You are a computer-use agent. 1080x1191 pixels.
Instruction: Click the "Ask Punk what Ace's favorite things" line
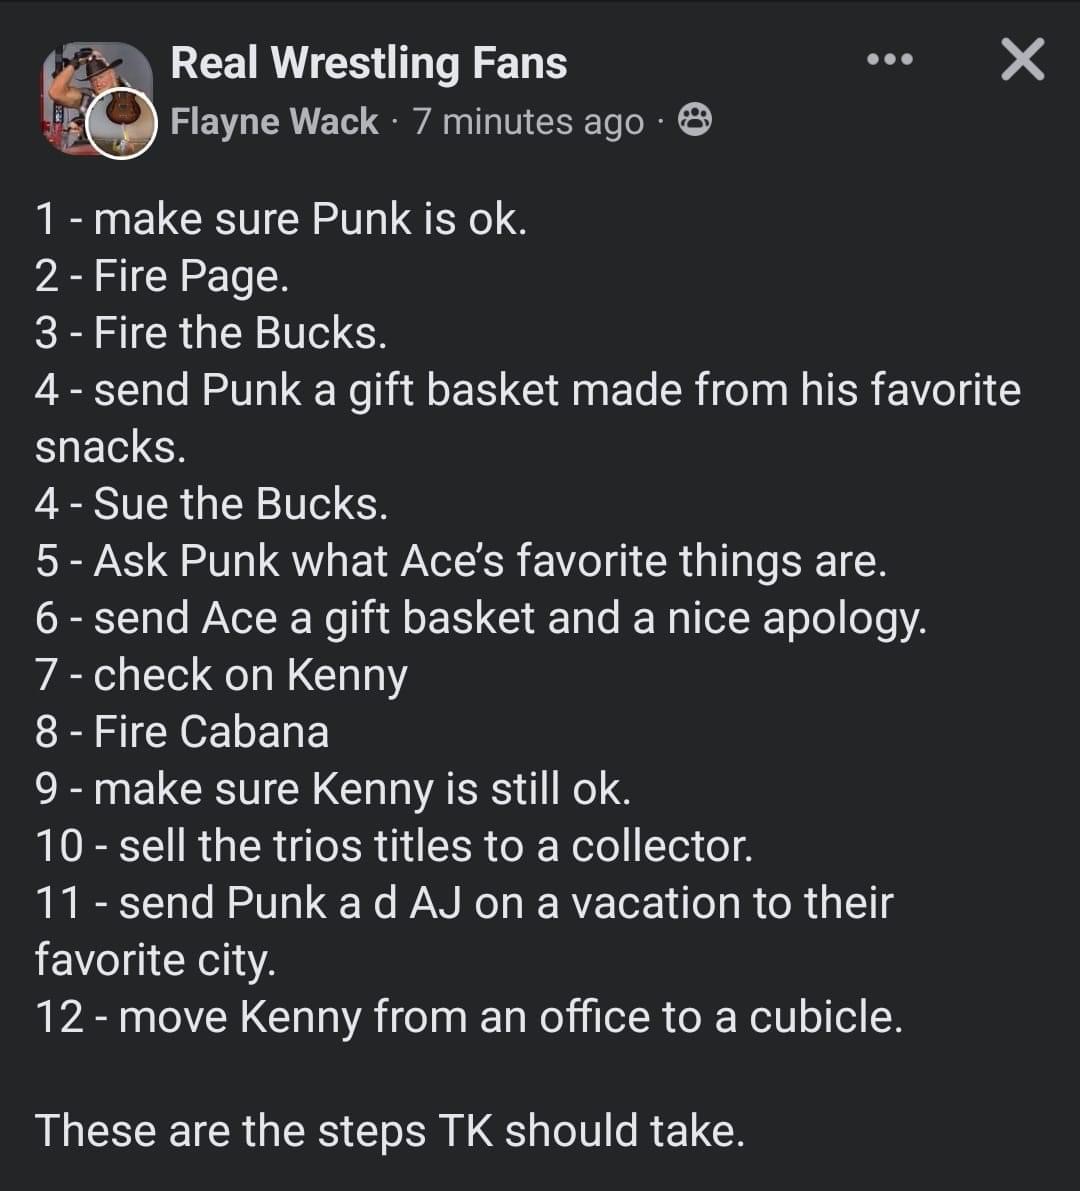click(x=460, y=561)
